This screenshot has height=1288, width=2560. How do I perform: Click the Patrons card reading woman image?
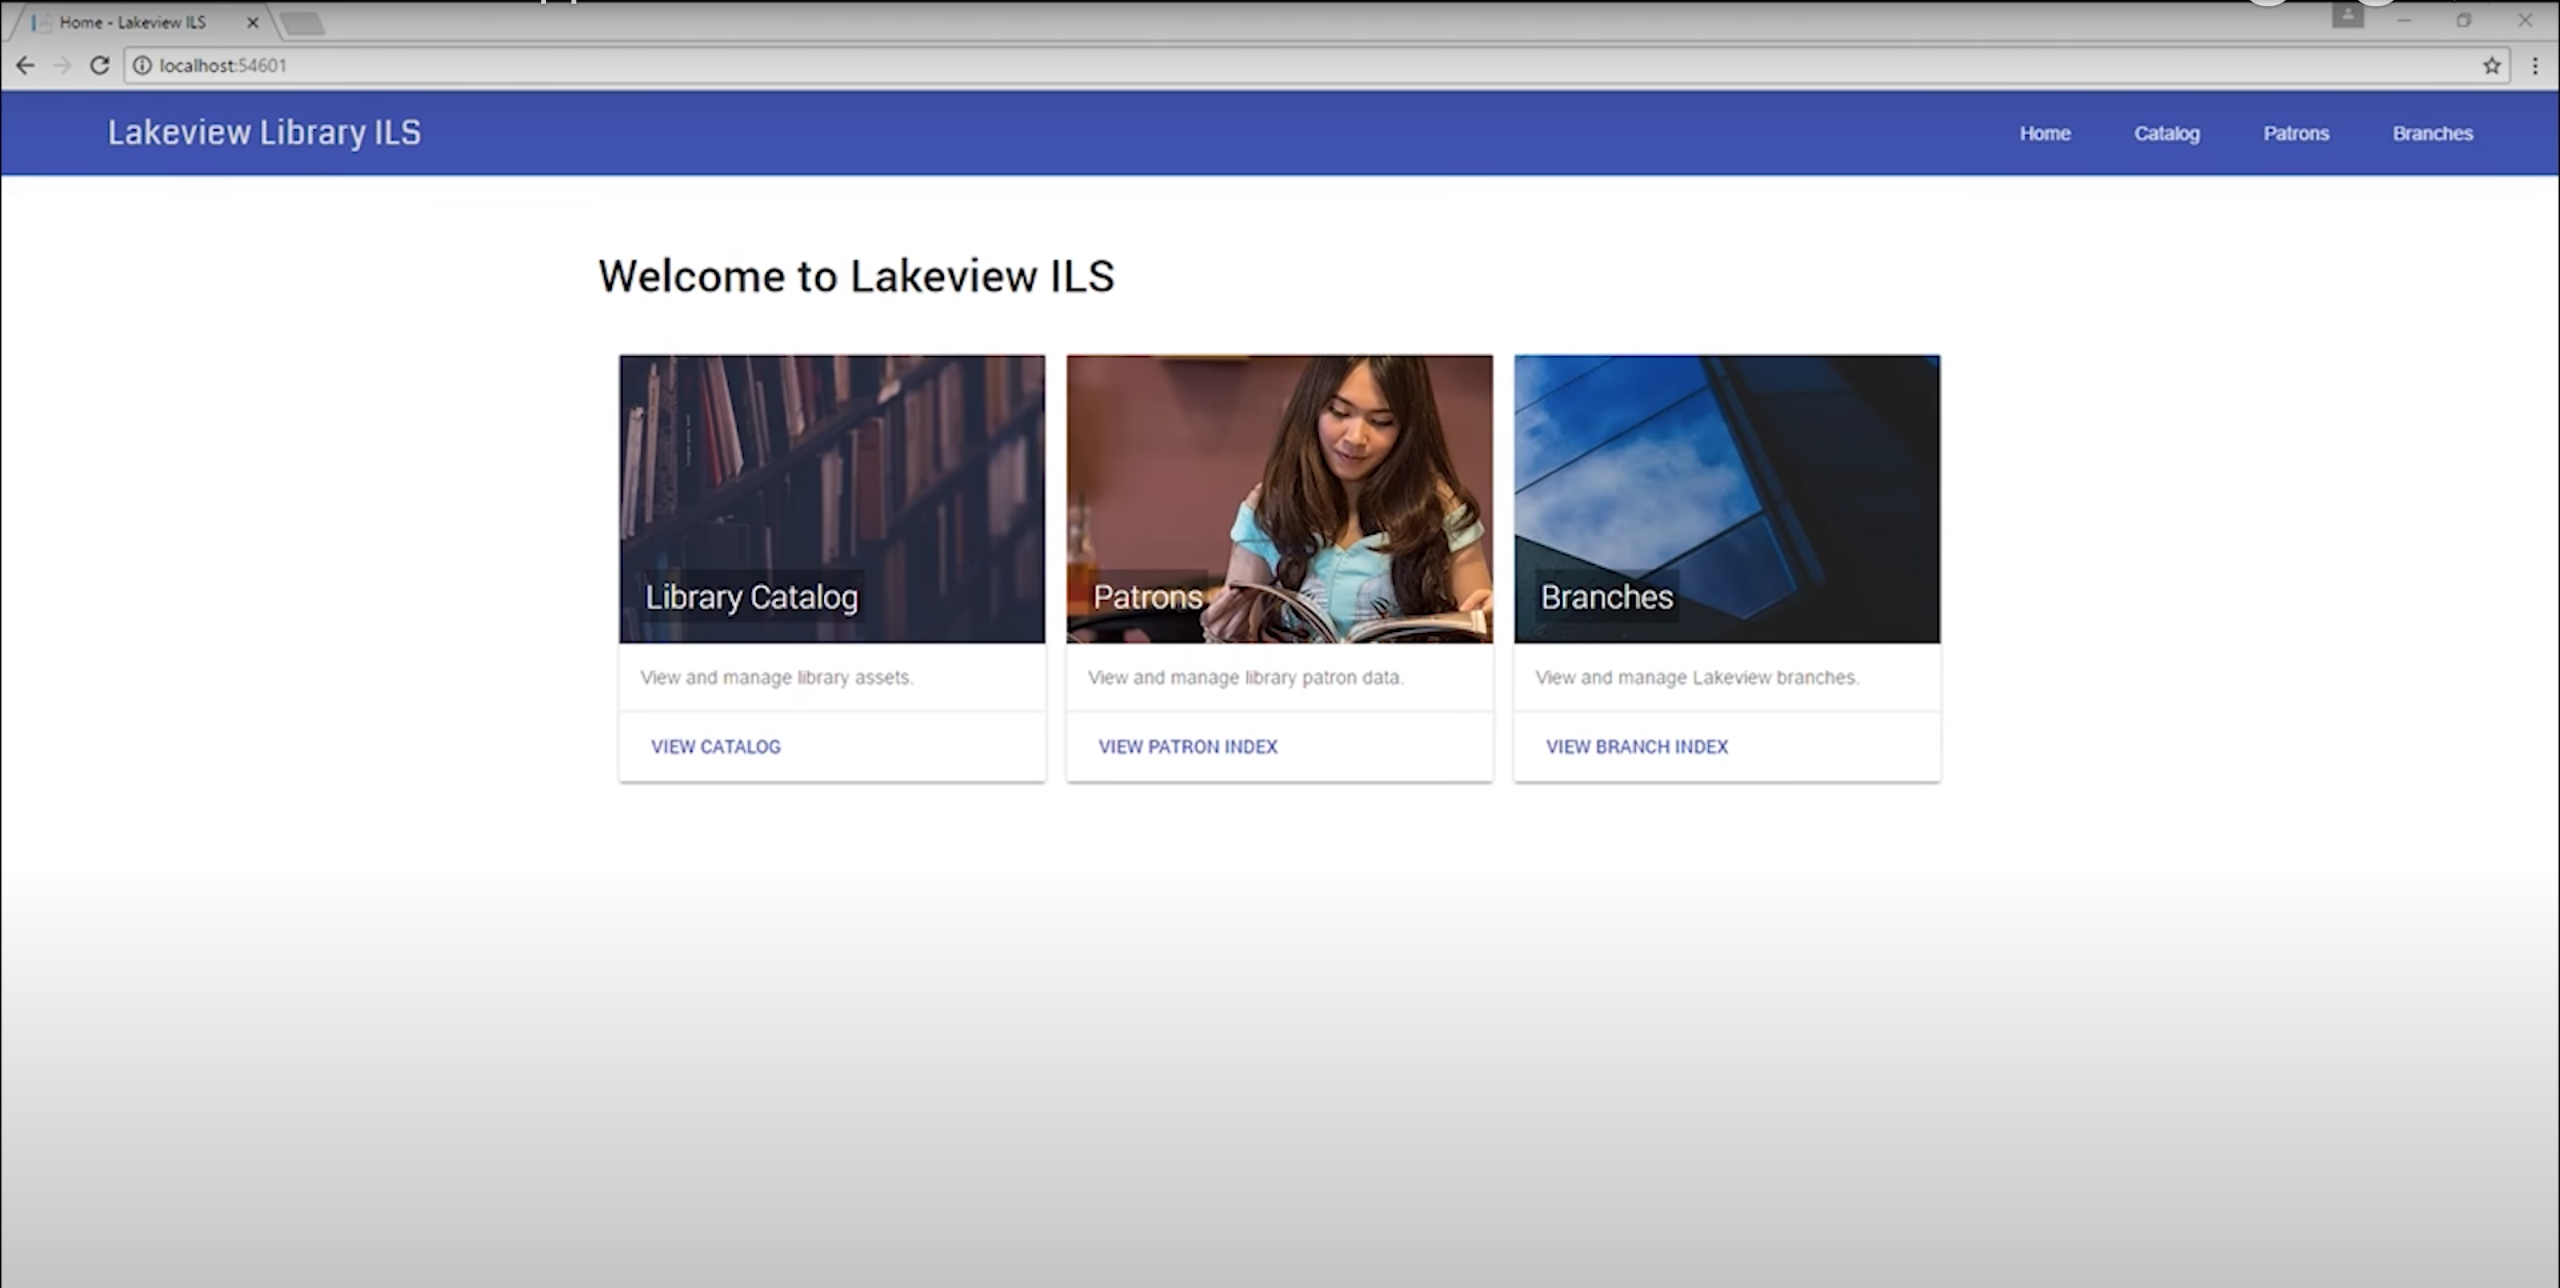1279,470
